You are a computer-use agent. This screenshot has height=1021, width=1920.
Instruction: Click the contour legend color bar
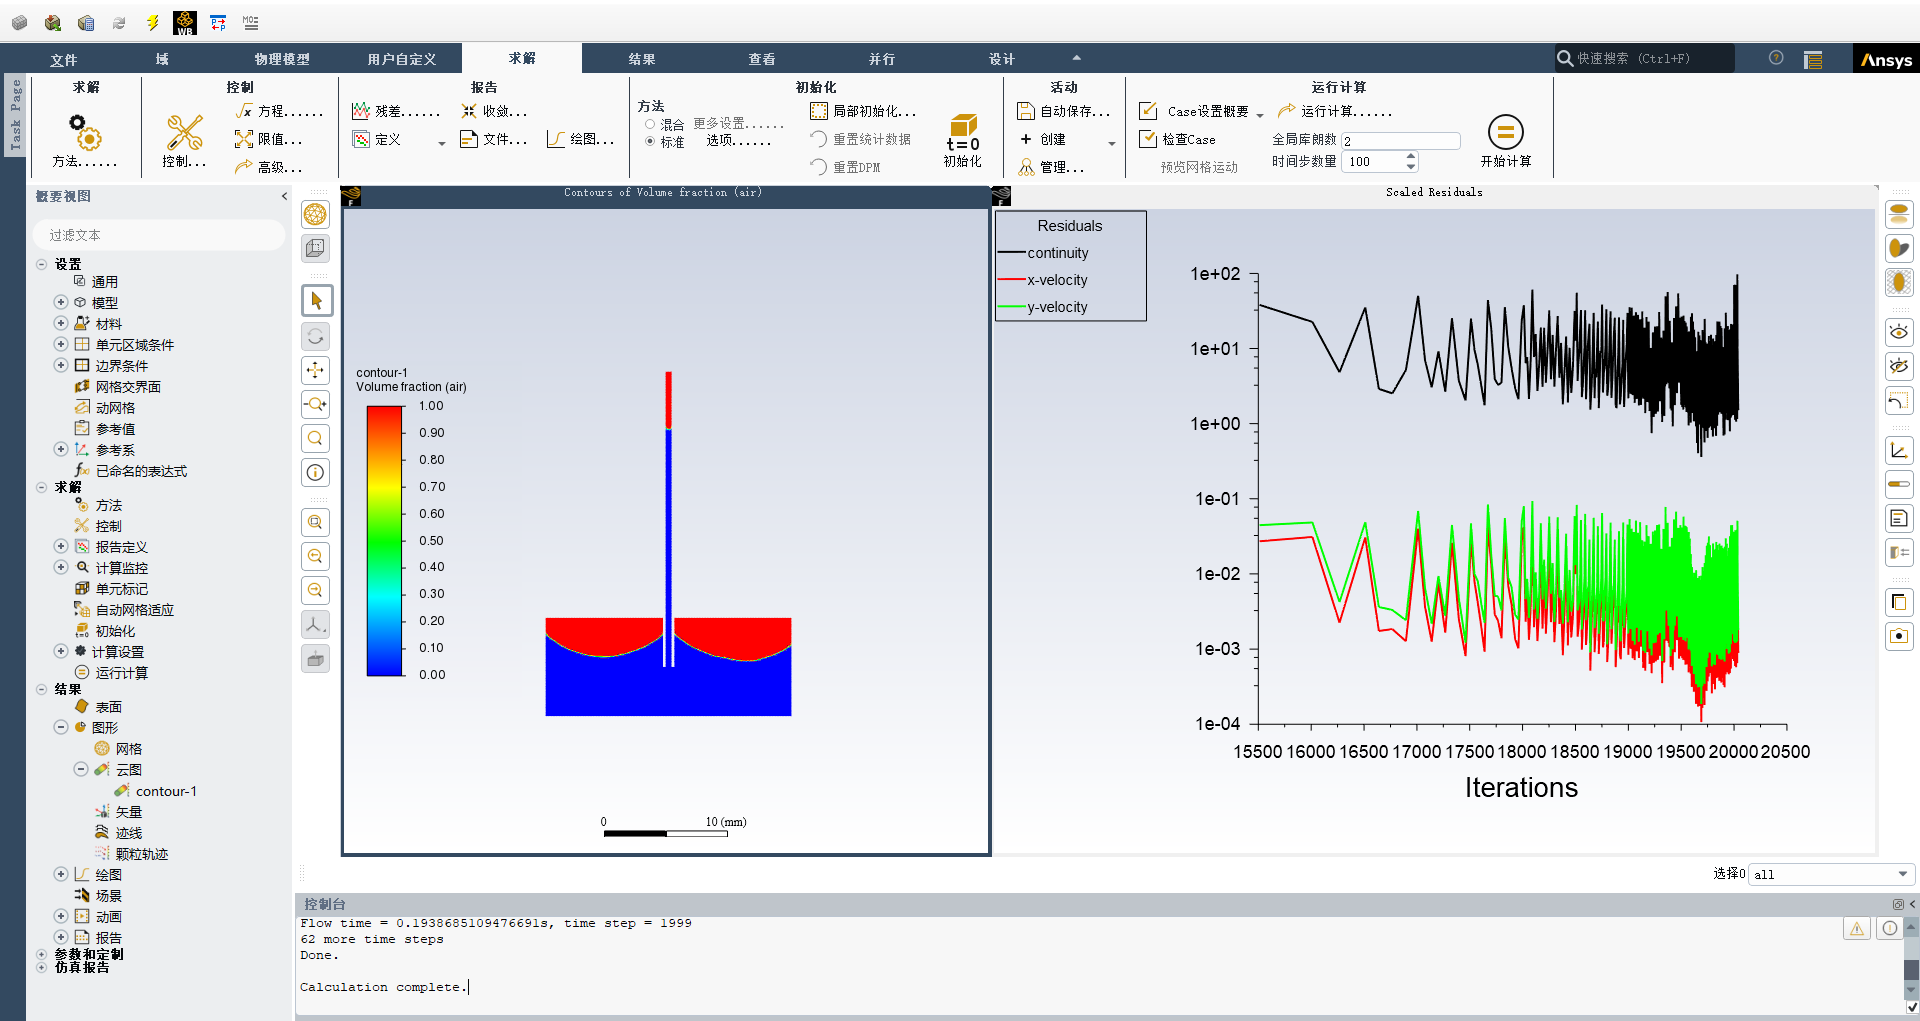[x=384, y=540]
